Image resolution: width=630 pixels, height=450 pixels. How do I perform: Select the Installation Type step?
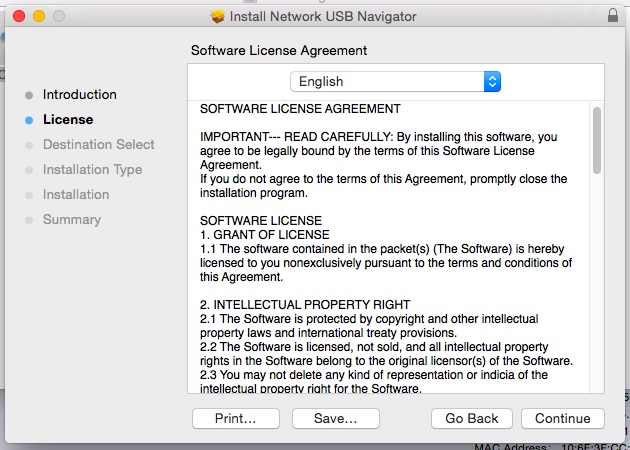(x=92, y=170)
